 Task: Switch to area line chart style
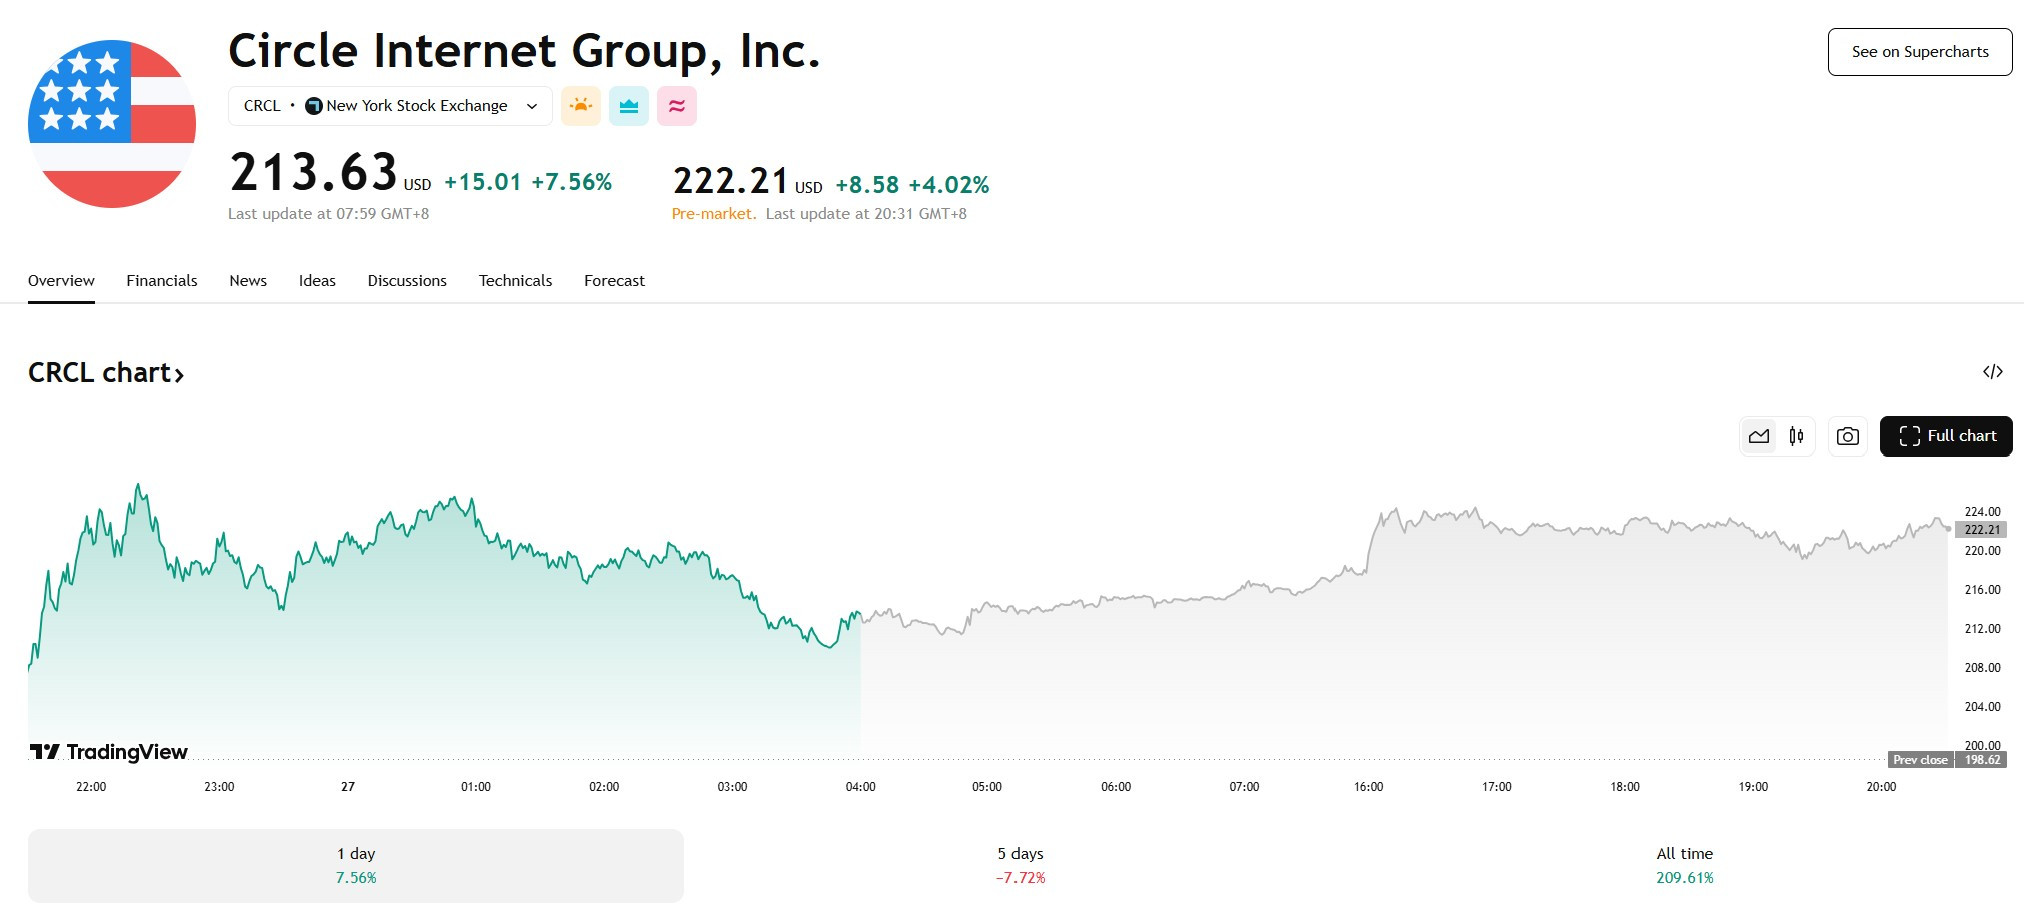(1759, 436)
